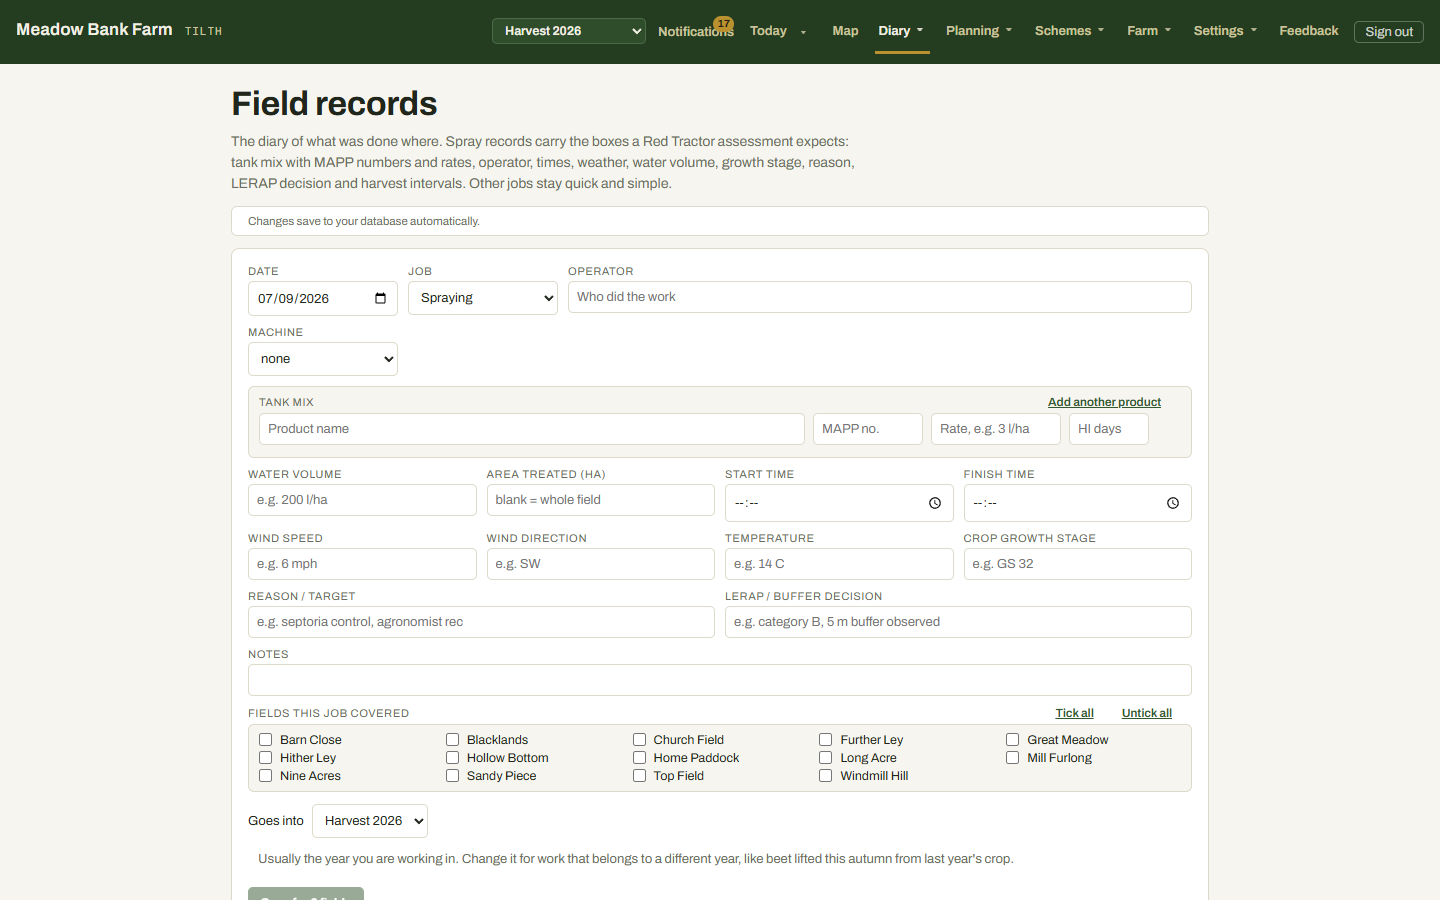Click the Reason / target field
The image size is (1440, 900).
[x=481, y=622]
